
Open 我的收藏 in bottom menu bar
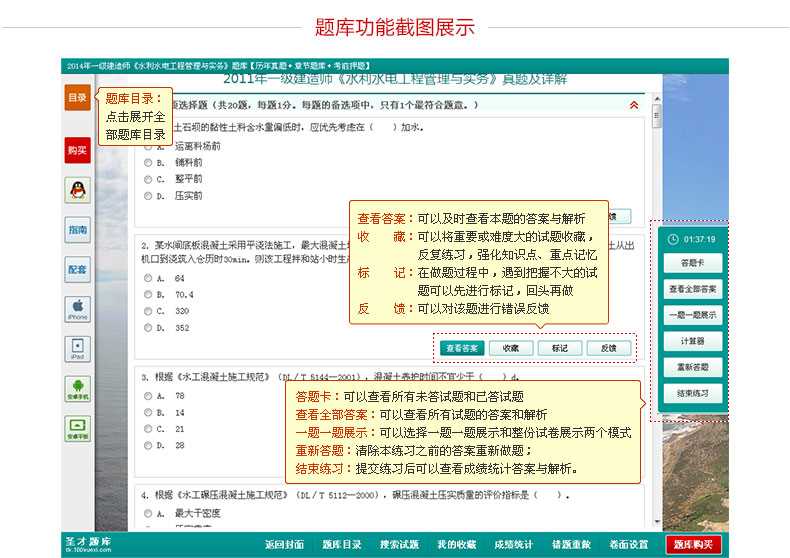click(456, 545)
